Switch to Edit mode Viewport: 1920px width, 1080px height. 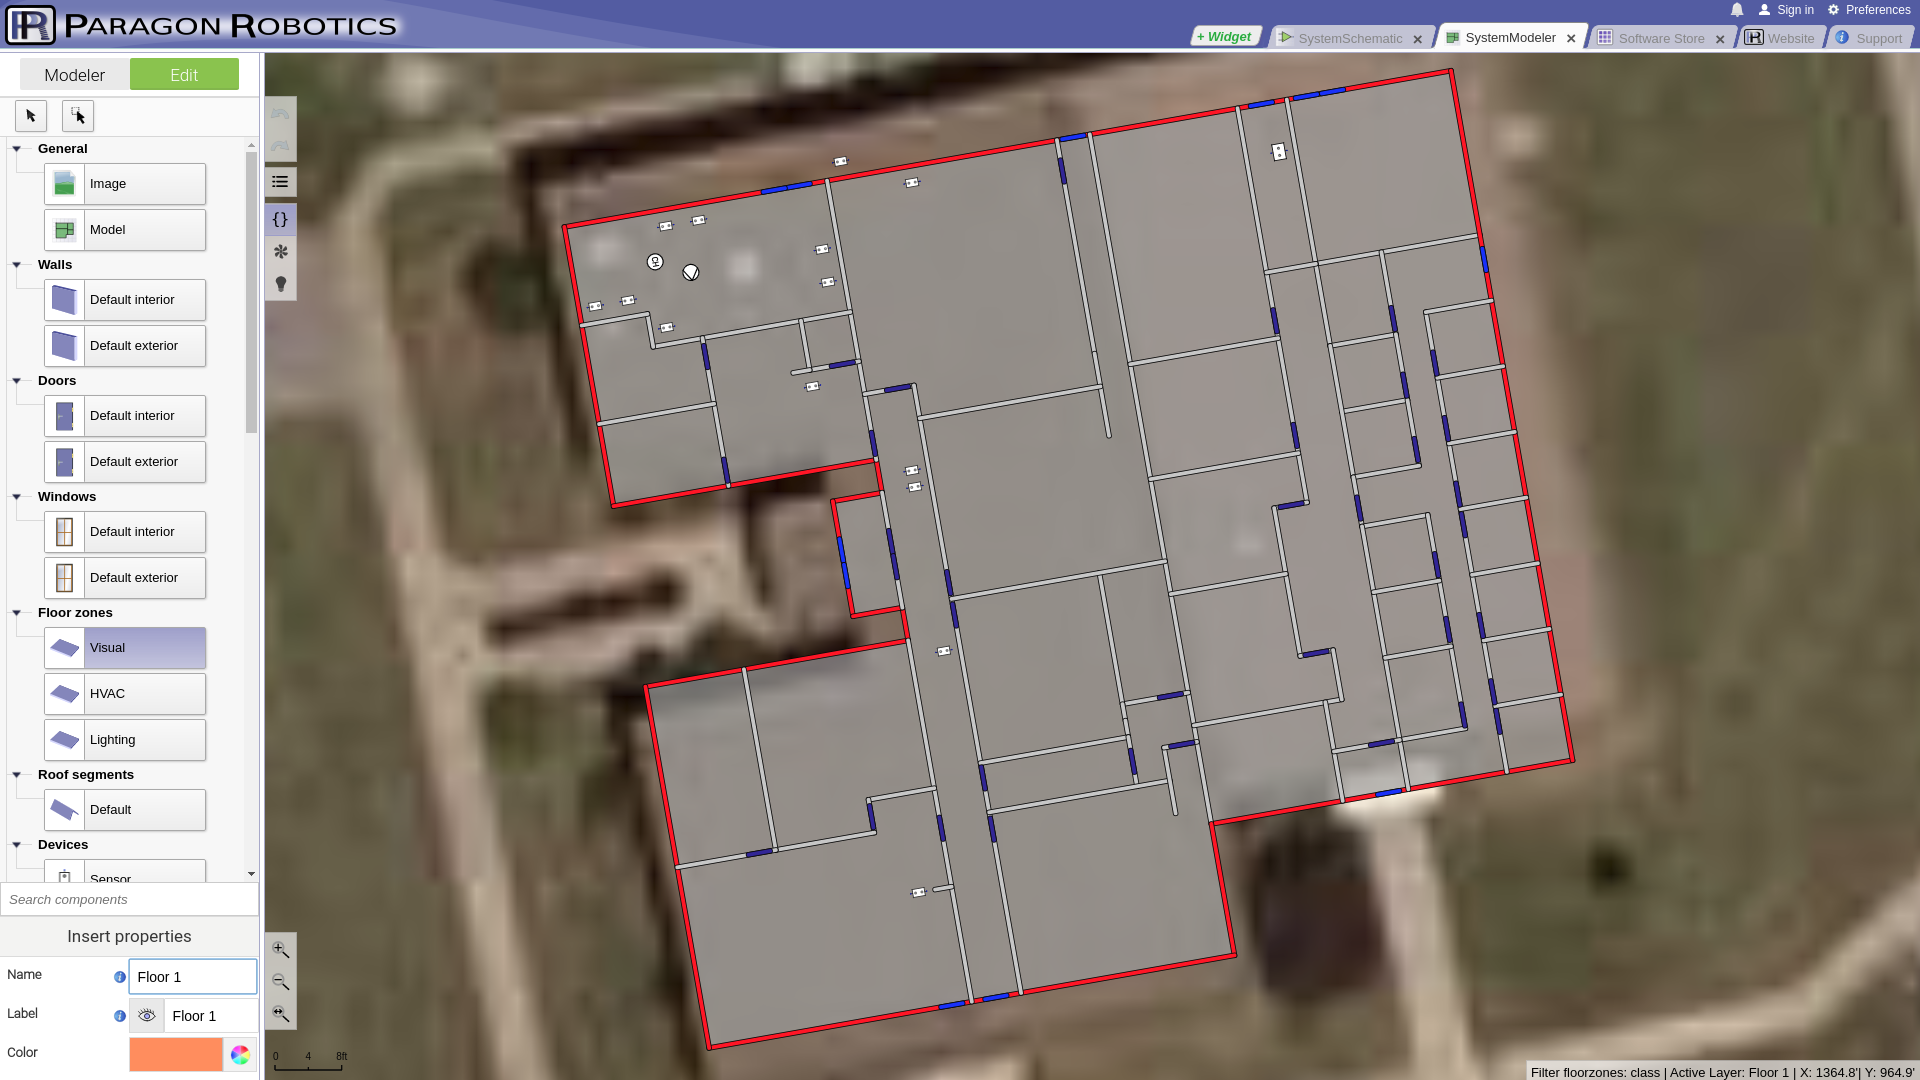tap(184, 75)
